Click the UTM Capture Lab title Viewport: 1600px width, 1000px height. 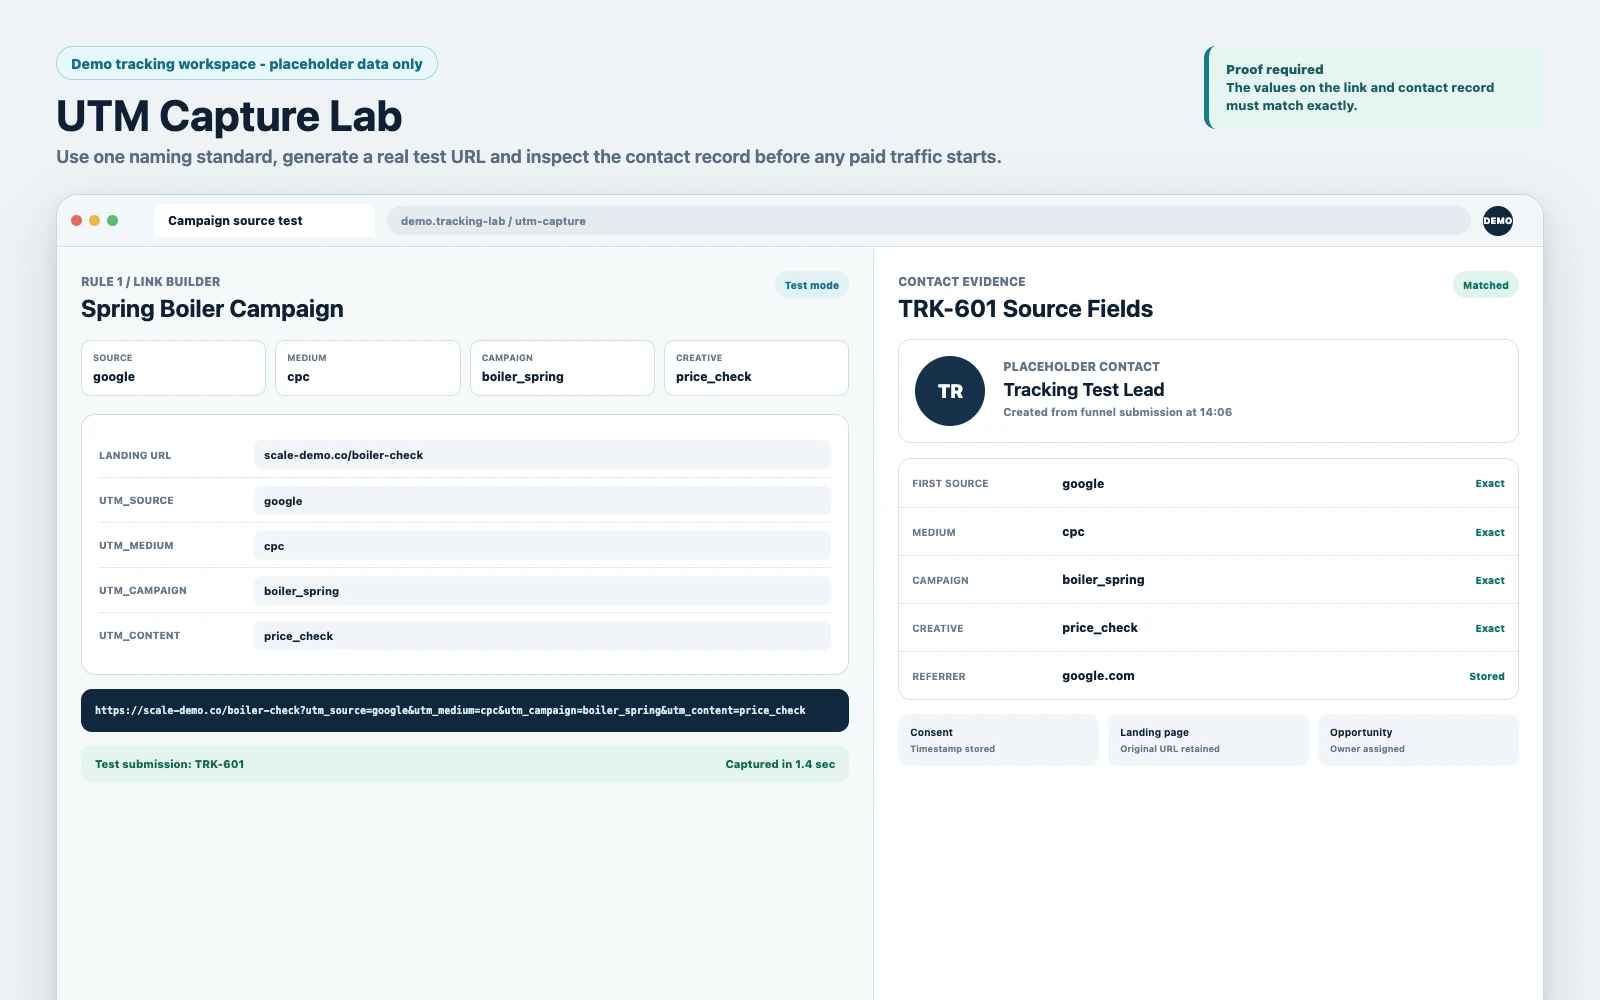(229, 116)
